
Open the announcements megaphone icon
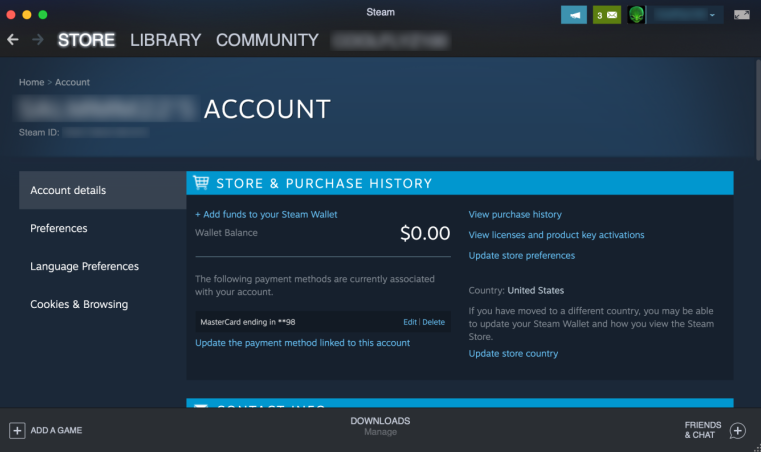click(x=574, y=15)
